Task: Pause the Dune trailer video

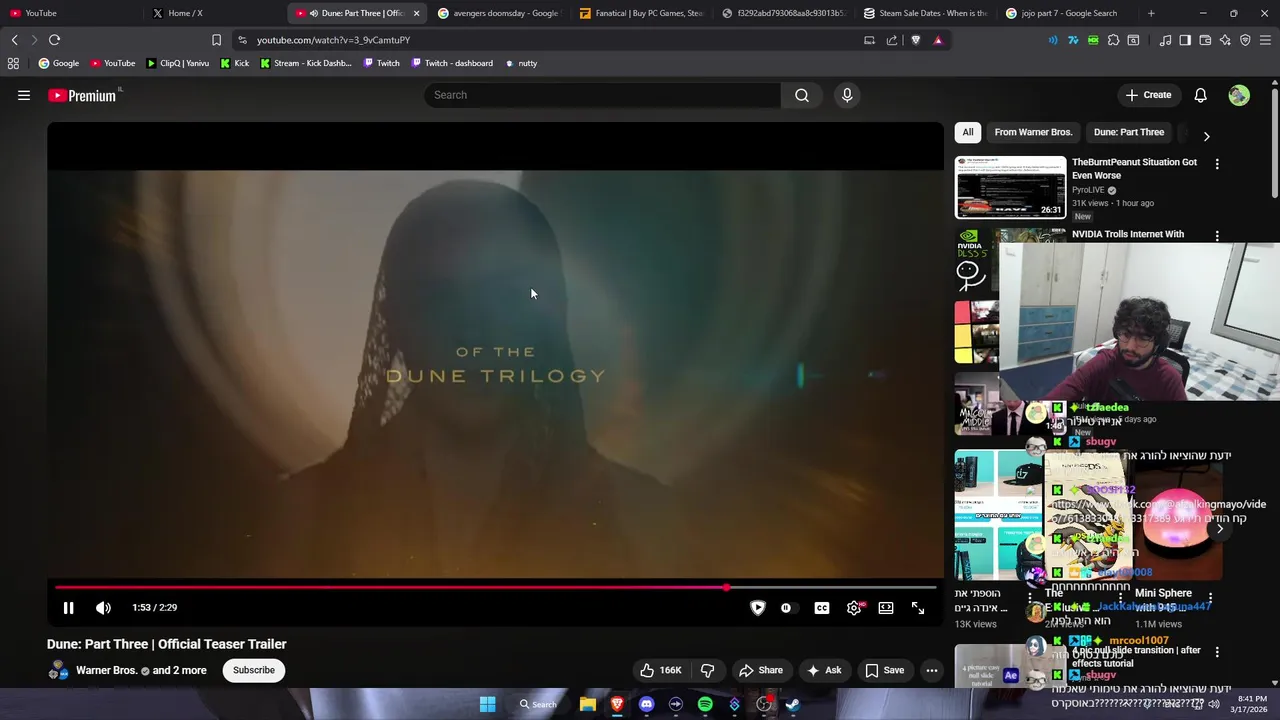Action: (x=68, y=608)
